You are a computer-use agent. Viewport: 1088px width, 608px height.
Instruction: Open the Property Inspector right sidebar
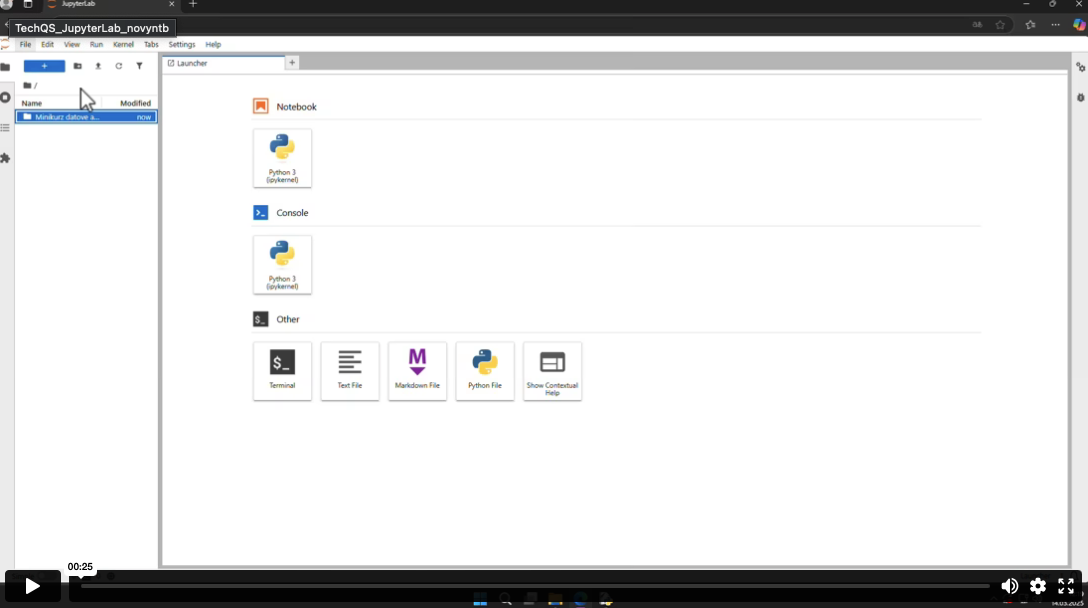[x=1080, y=67]
